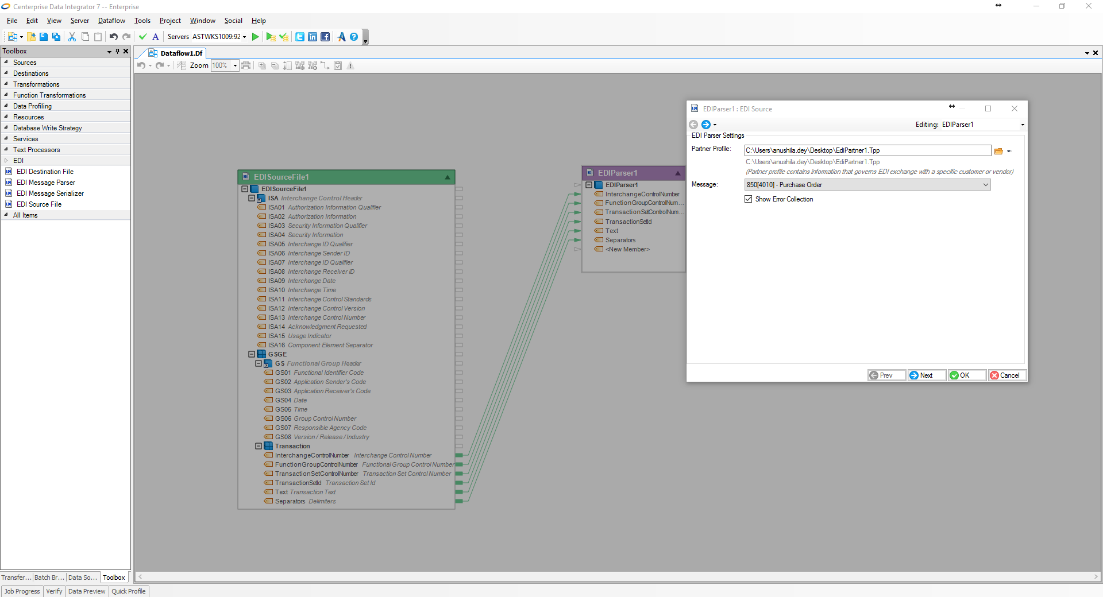The height and width of the screenshot is (597, 1103).
Task: Click the LinkedIn icon in the toolbar
Action: (312, 37)
